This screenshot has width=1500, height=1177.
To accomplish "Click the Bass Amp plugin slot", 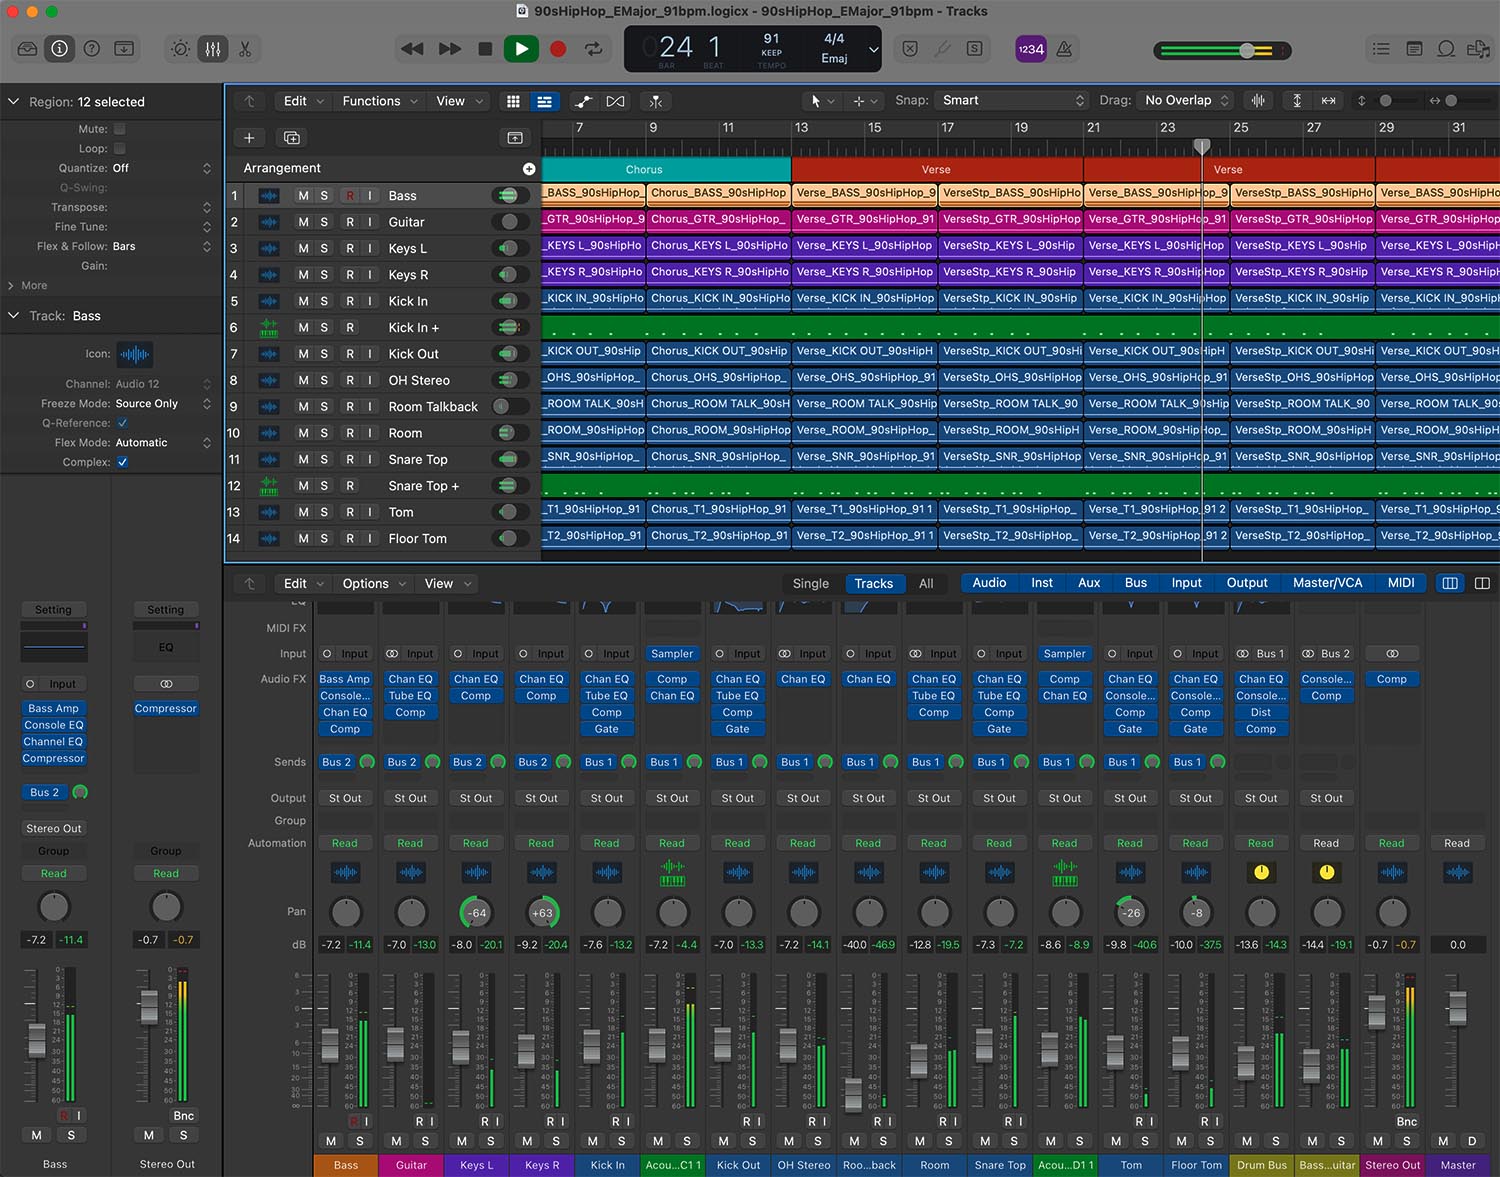I will click(x=344, y=679).
